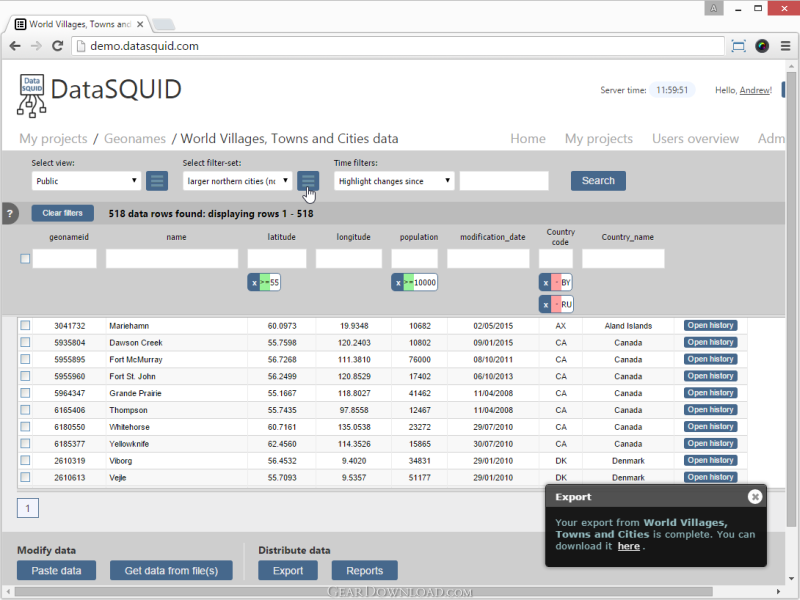Click the vertical page scrollbar
The image size is (800, 600).
coord(791,298)
